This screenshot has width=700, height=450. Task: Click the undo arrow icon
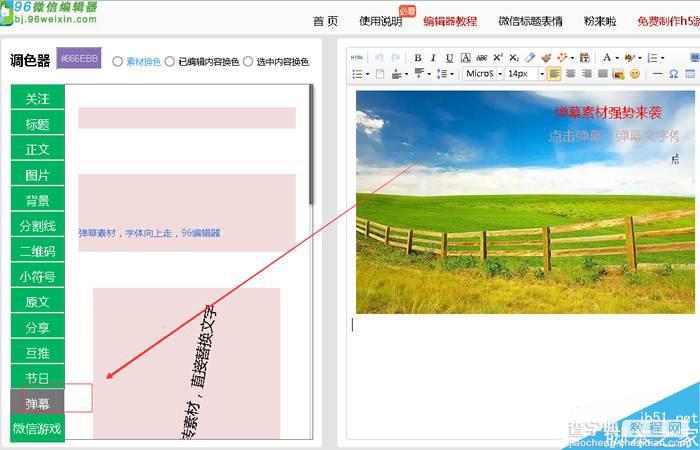[x=379, y=58]
